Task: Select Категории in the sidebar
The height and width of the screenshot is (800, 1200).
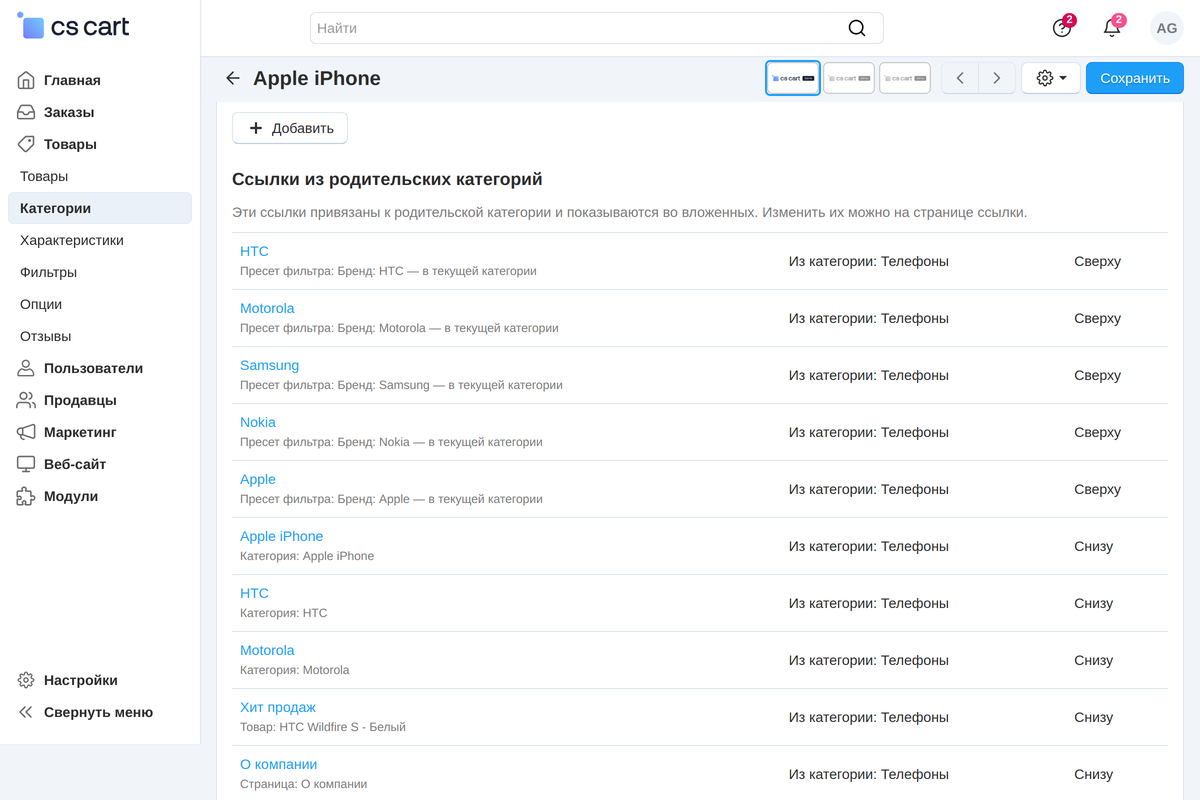Action: click(100, 208)
